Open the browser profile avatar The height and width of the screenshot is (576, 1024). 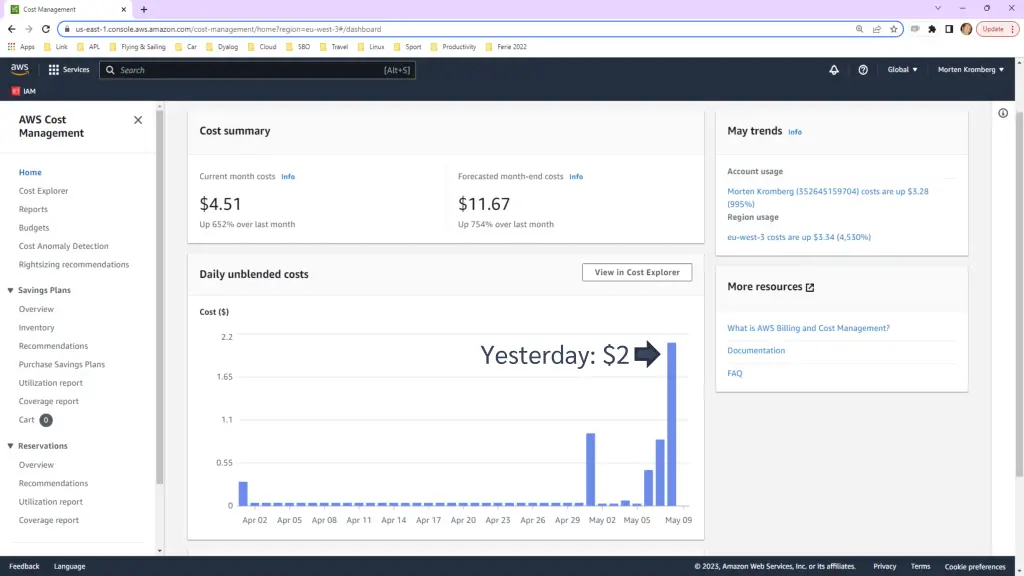click(967, 29)
